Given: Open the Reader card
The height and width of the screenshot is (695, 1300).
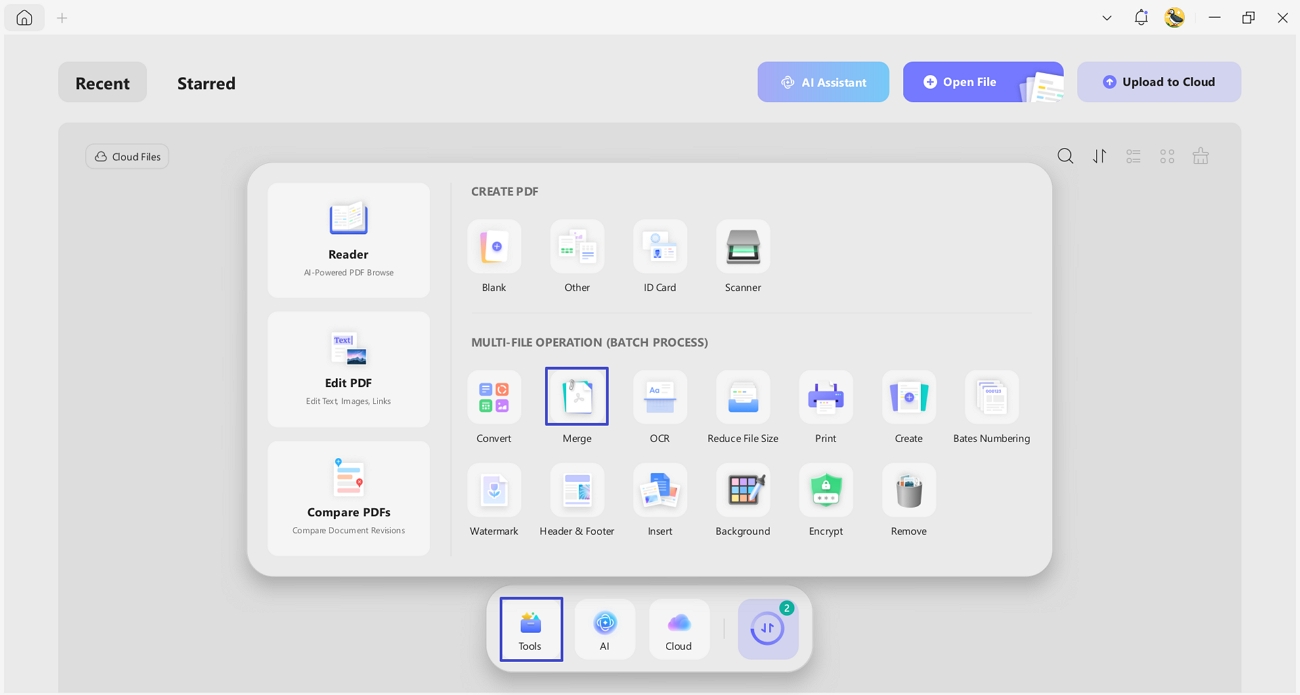Looking at the screenshot, I should 349,240.
